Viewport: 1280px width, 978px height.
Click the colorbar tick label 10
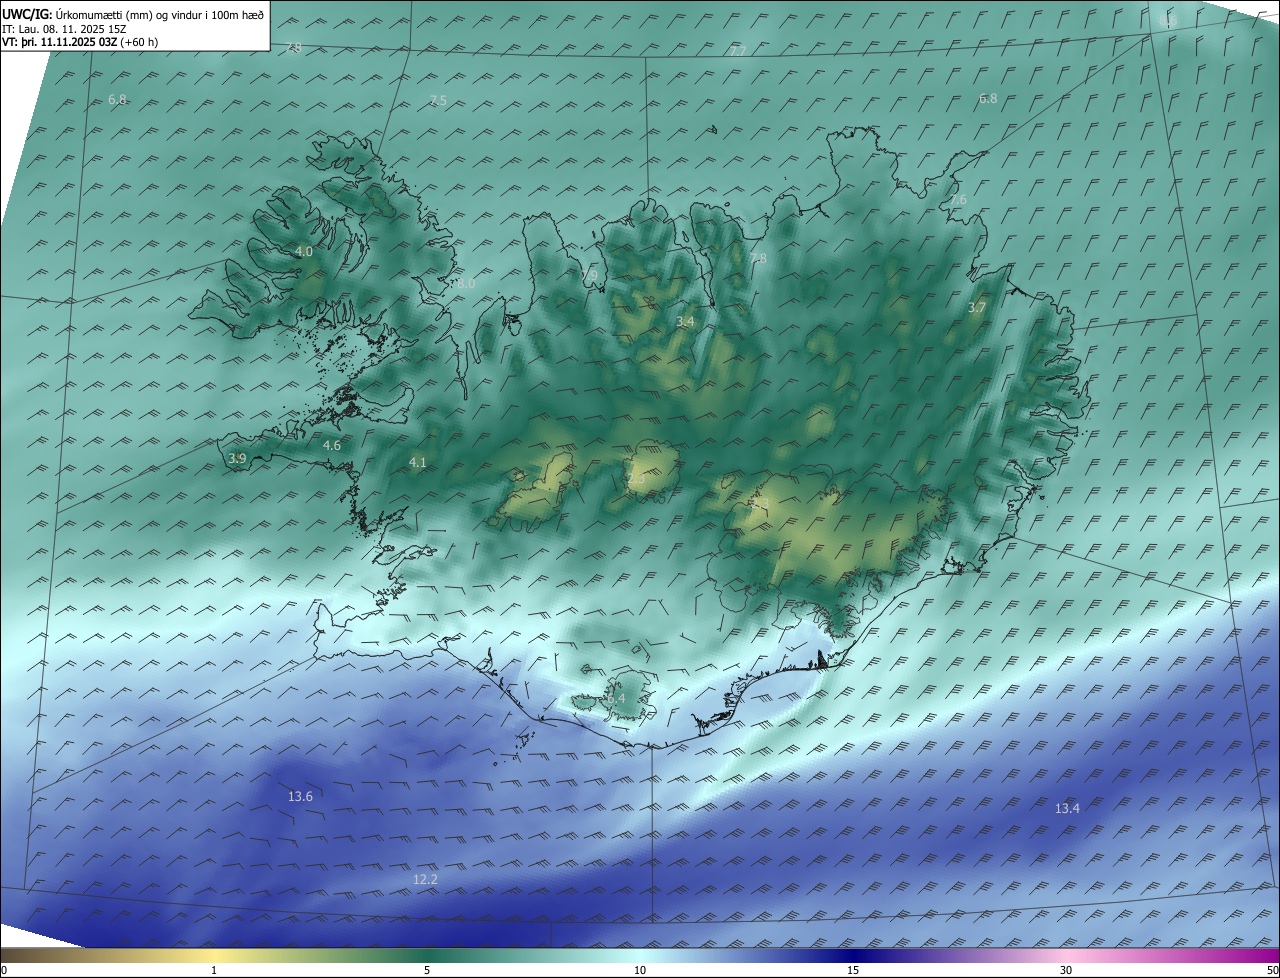tap(640, 970)
